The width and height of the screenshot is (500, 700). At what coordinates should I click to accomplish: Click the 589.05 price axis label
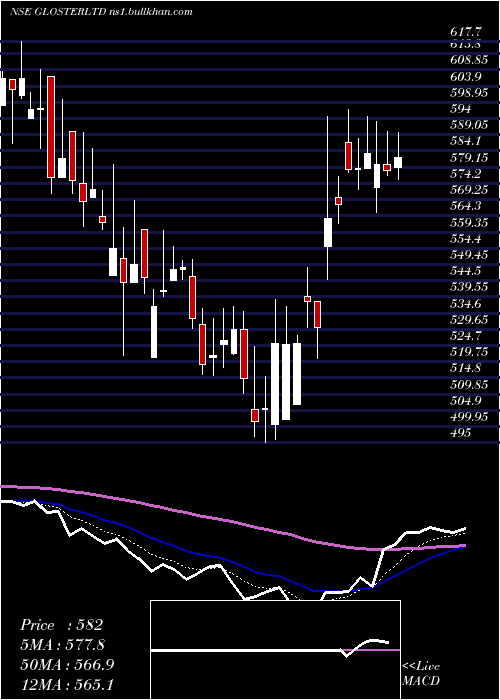(468, 125)
